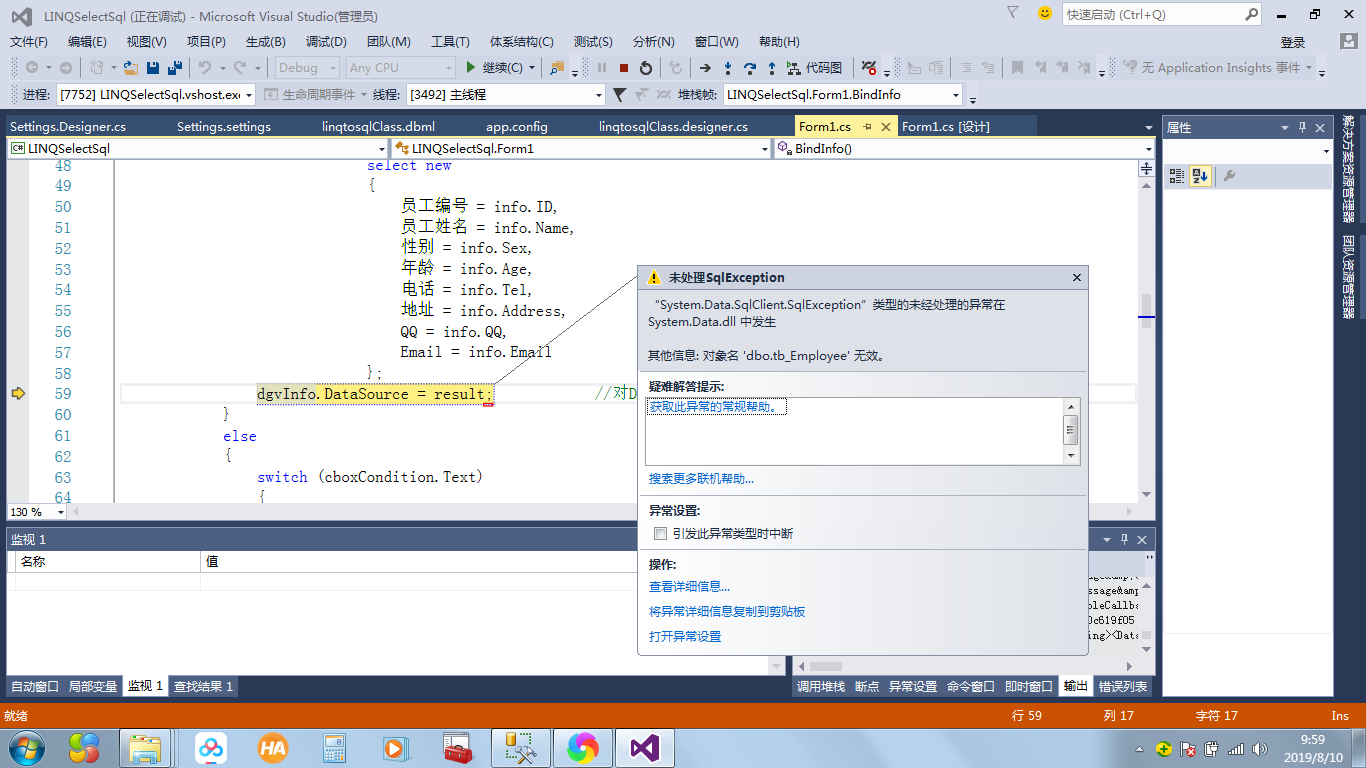The image size is (1366, 768).
Task: Open the LINQSelectSql.Form1 class dropdown
Action: point(582,148)
